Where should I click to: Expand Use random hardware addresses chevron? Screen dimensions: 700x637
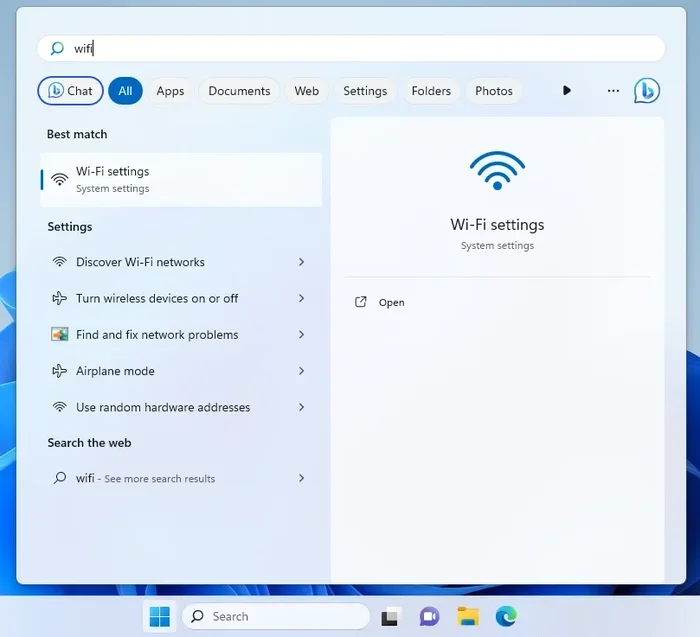(301, 407)
